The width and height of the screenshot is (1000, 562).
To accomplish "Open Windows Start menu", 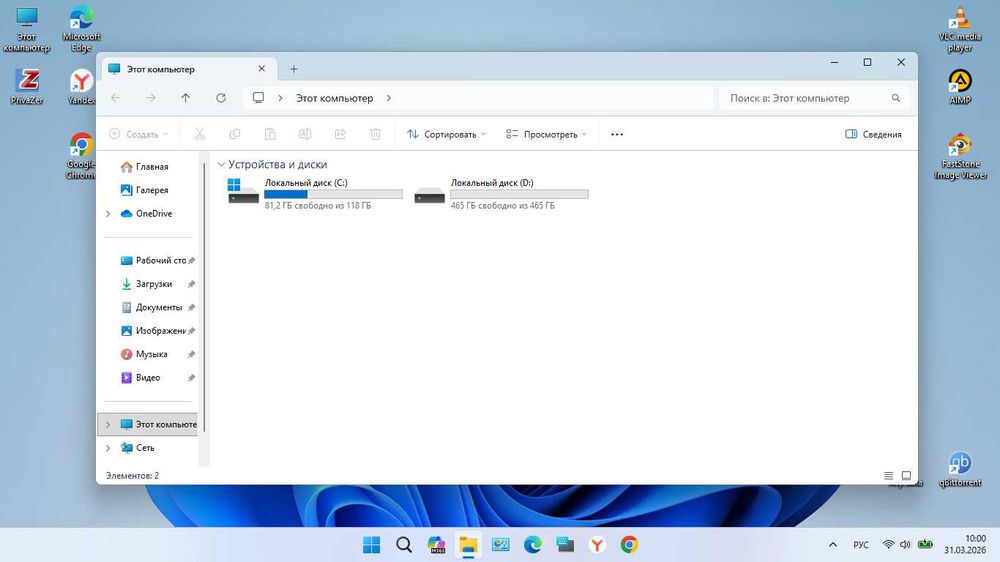I will [371, 545].
